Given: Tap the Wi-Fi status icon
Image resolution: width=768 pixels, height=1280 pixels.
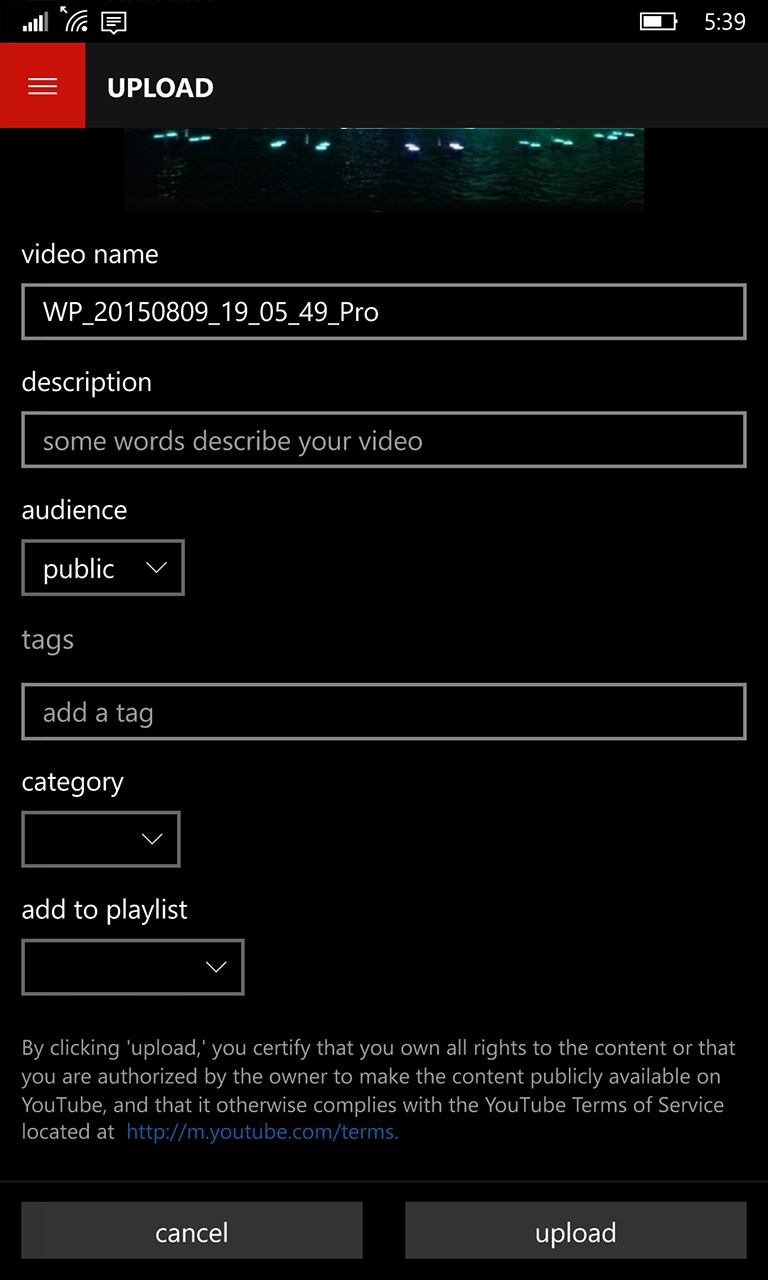Looking at the screenshot, I should (x=75, y=20).
